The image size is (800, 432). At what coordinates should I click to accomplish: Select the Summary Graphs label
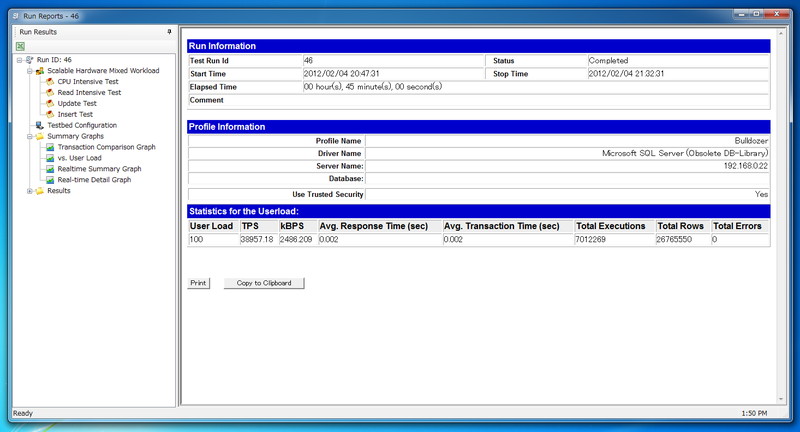click(76, 136)
